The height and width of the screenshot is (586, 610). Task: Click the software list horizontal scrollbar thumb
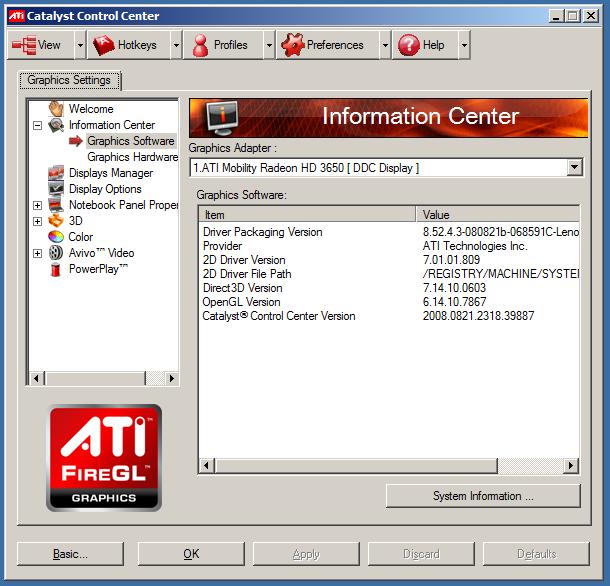356,465
